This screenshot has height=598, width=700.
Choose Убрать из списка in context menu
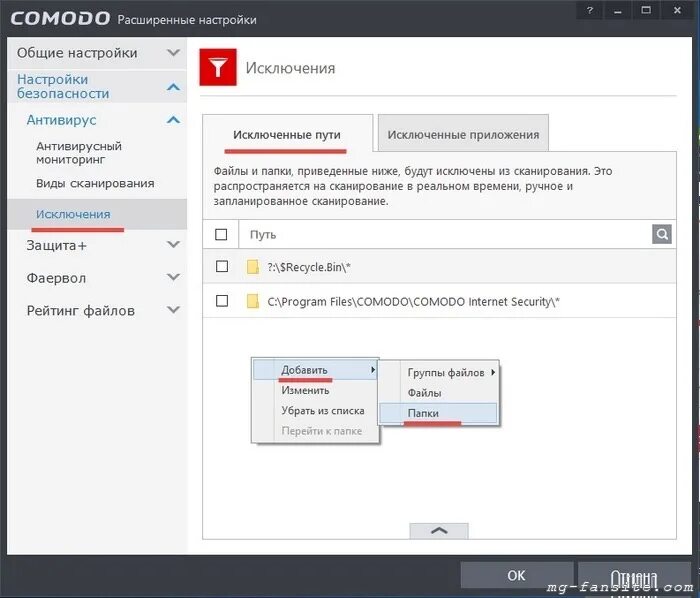click(x=315, y=411)
